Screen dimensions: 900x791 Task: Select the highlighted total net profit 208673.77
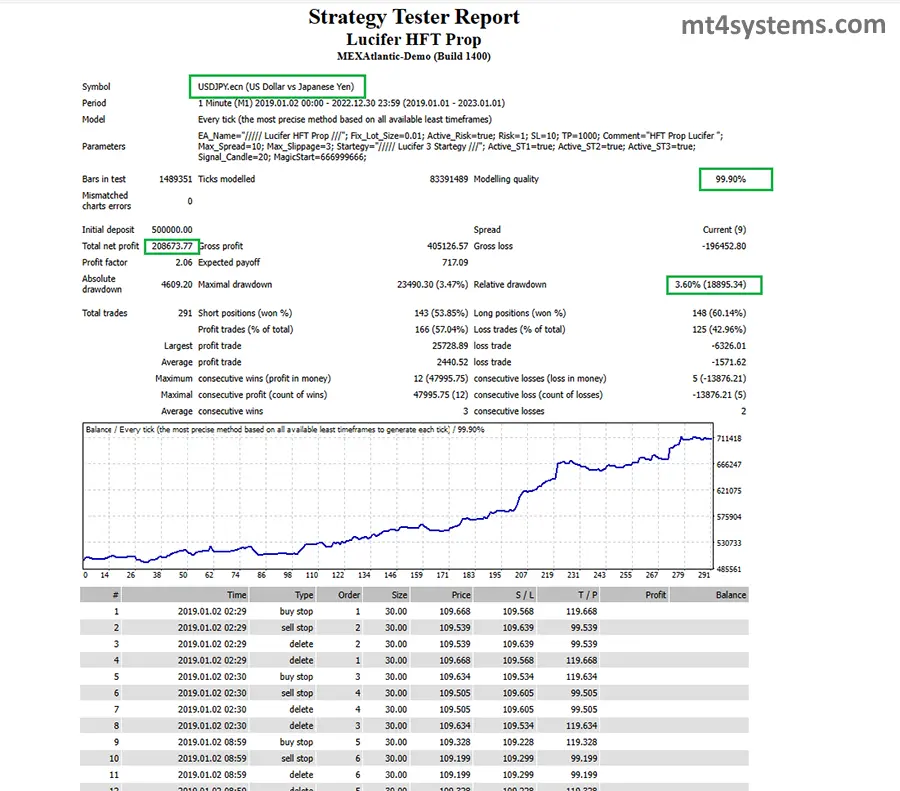(169, 246)
